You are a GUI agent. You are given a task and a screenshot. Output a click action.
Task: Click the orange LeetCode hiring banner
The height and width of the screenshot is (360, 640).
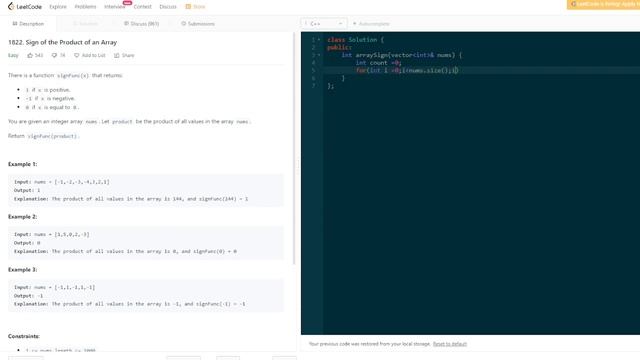click(603, 4)
